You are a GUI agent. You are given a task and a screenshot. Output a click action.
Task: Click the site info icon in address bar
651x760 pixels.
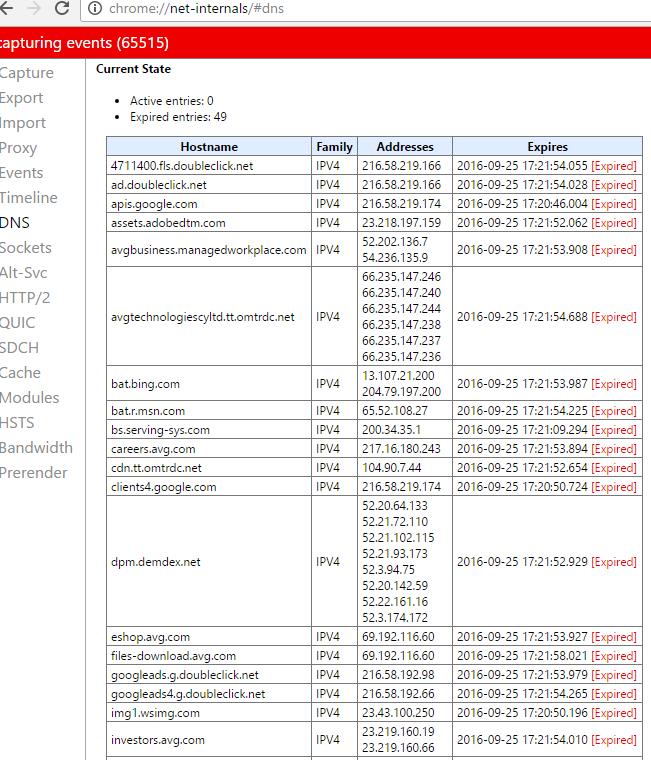point(95,9)
